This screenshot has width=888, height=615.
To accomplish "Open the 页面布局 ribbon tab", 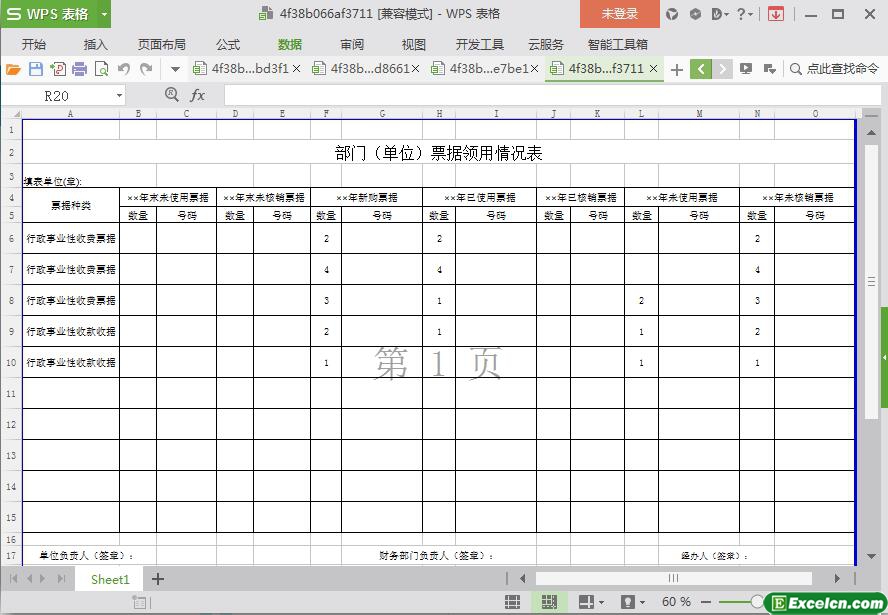I will [x=161, y=44].
